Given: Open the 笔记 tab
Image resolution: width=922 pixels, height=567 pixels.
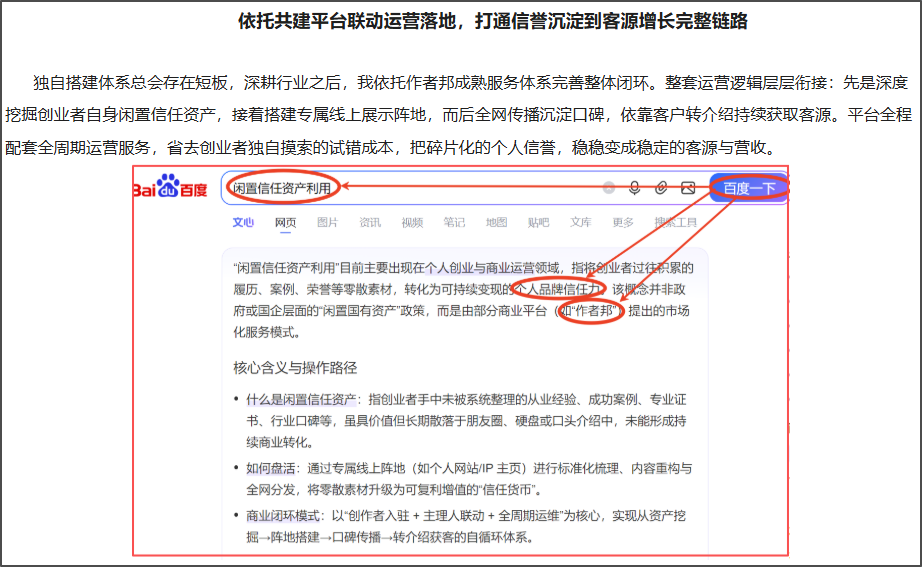Looking at the screenshot, I should click(454, 222).
